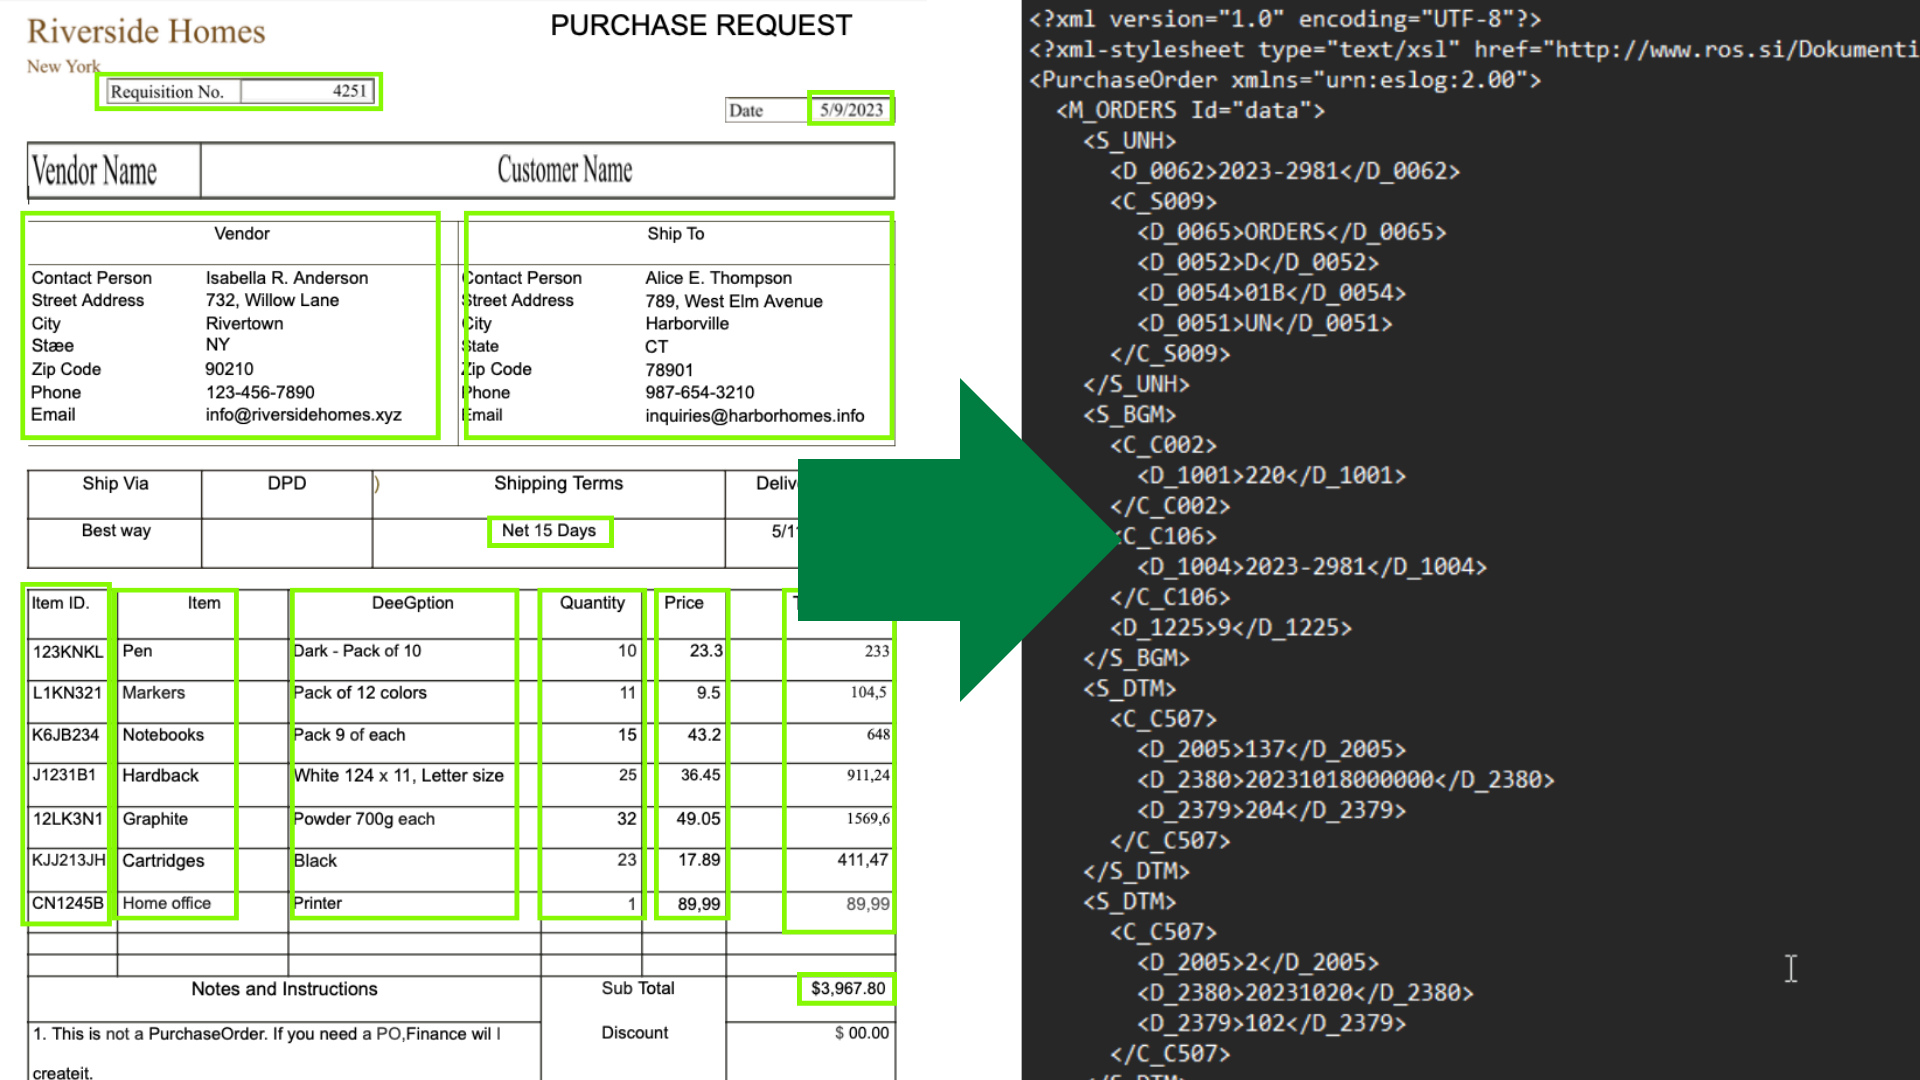
Task: Click the Sub Total amount $3,967.80
Action: coord(847,989)
